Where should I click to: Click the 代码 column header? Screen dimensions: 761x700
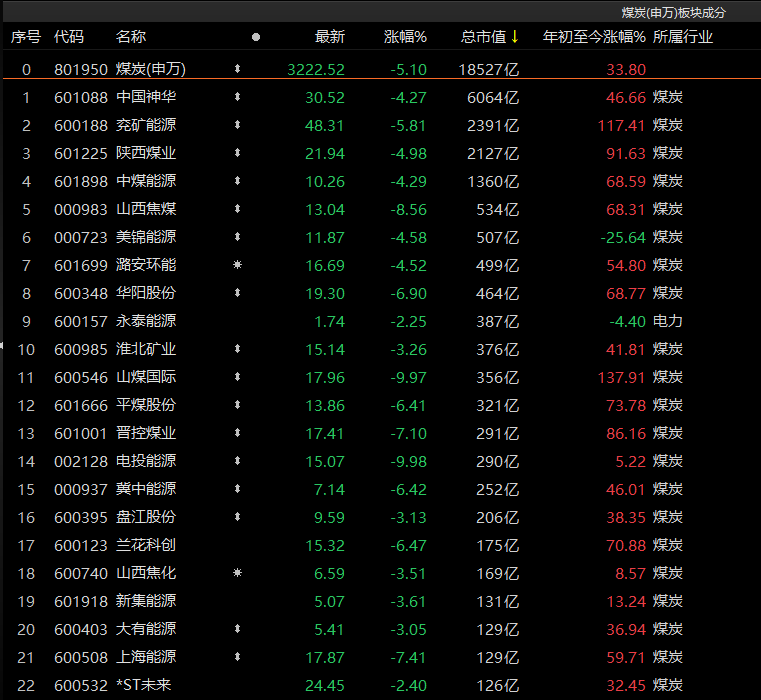click(x=69, y=37)
